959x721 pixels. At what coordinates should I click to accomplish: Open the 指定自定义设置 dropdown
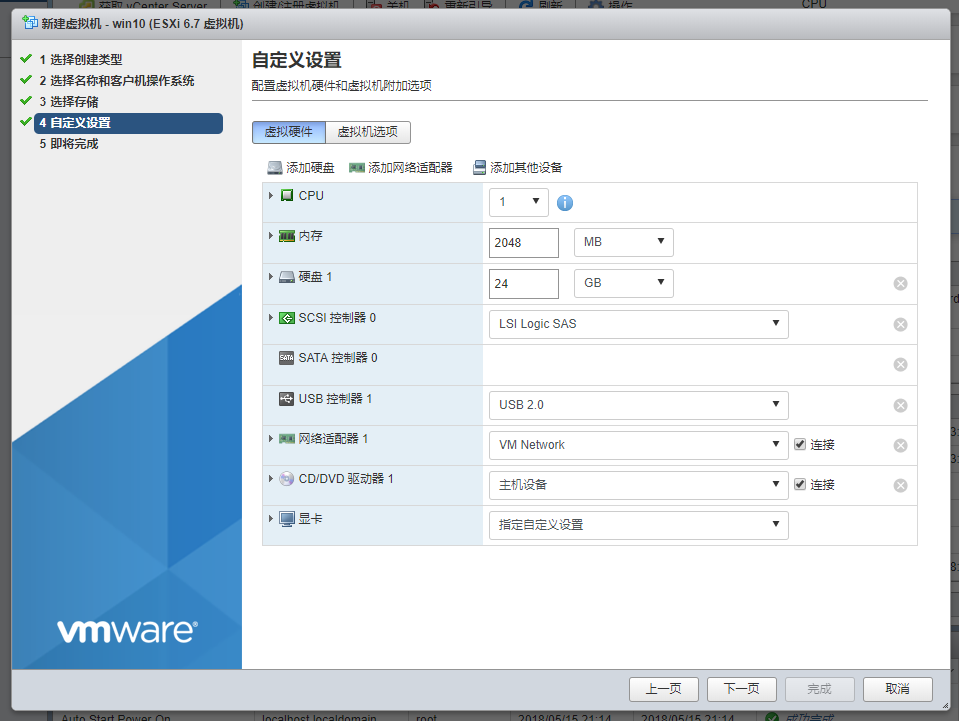639,525
